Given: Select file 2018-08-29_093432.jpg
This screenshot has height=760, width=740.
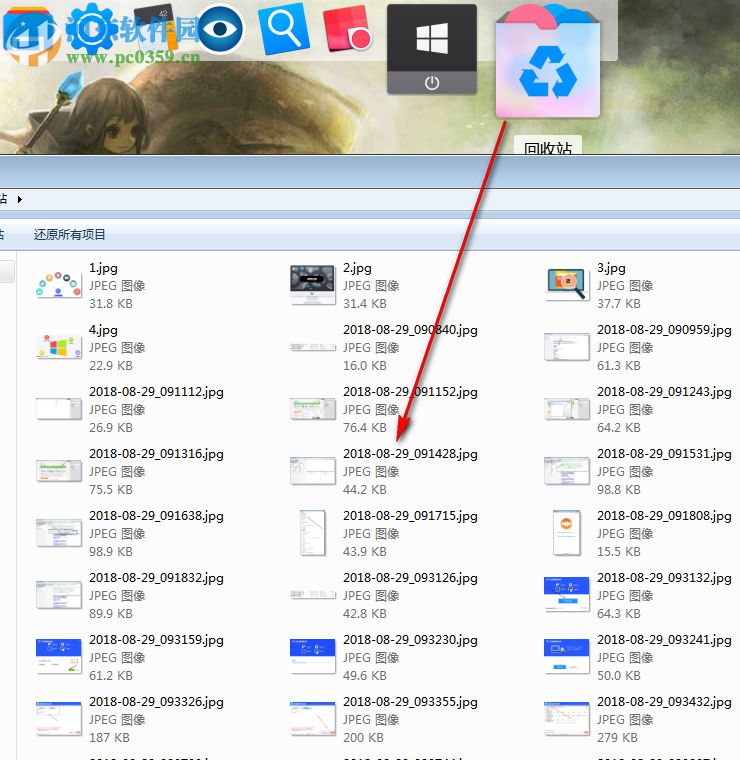Looking at the screenshot, I should point(638,719).
